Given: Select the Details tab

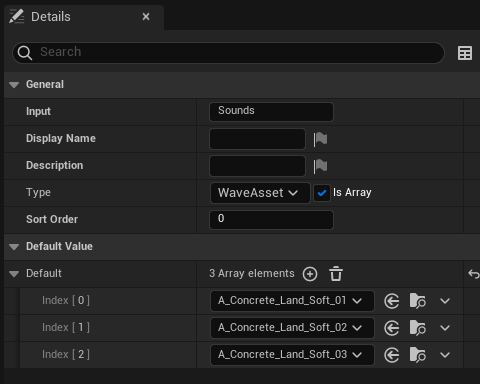Looking at the screenshot, I should pyautogui.click(x=51, y=17).
